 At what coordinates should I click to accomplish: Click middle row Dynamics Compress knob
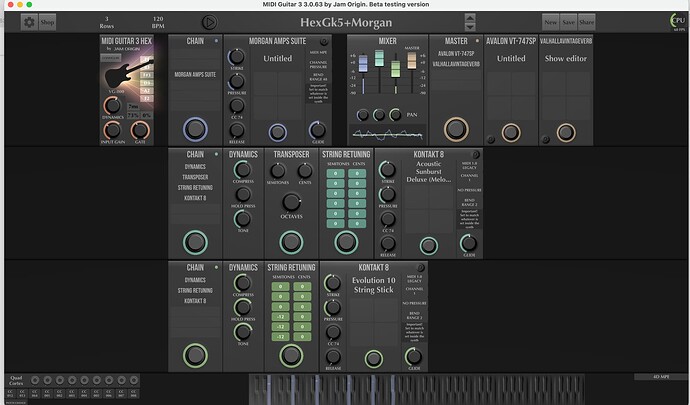pyautogui.click(x=242, y=169)
